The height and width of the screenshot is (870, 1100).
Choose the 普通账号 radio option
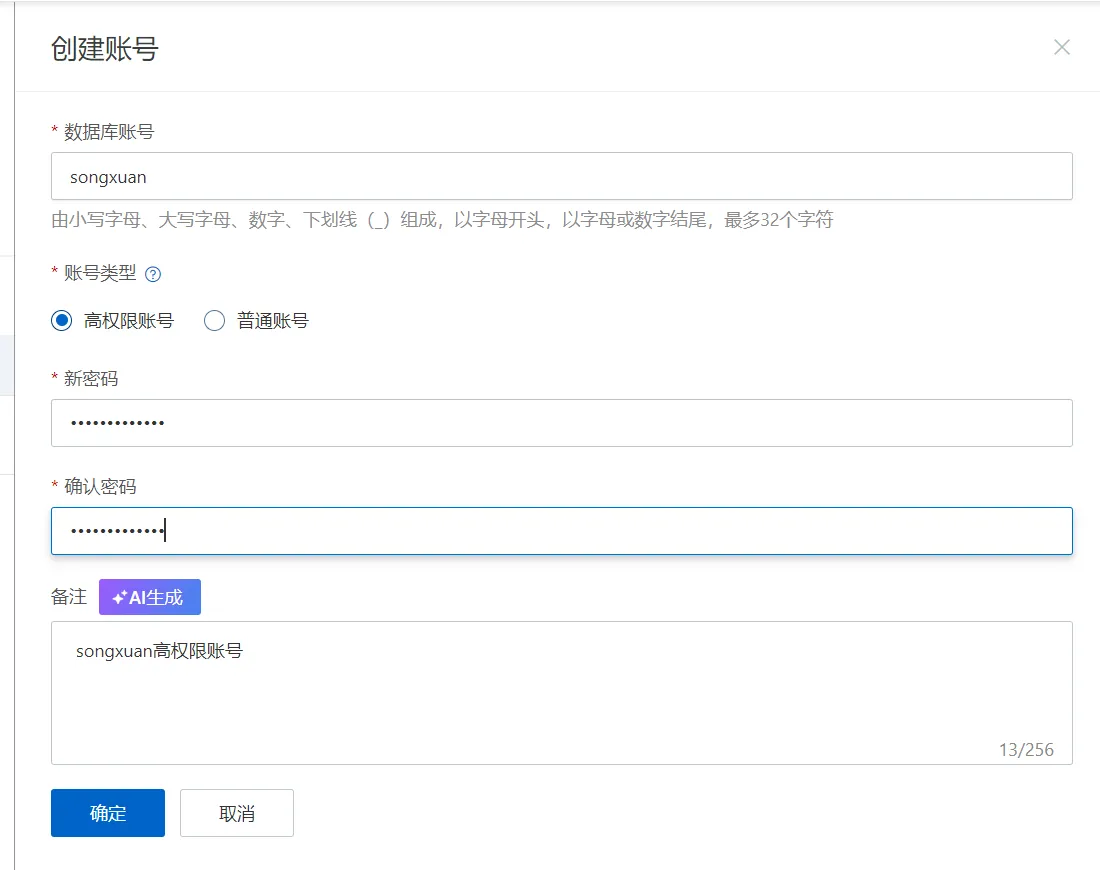pyautogui.click(x=214, y=321)
